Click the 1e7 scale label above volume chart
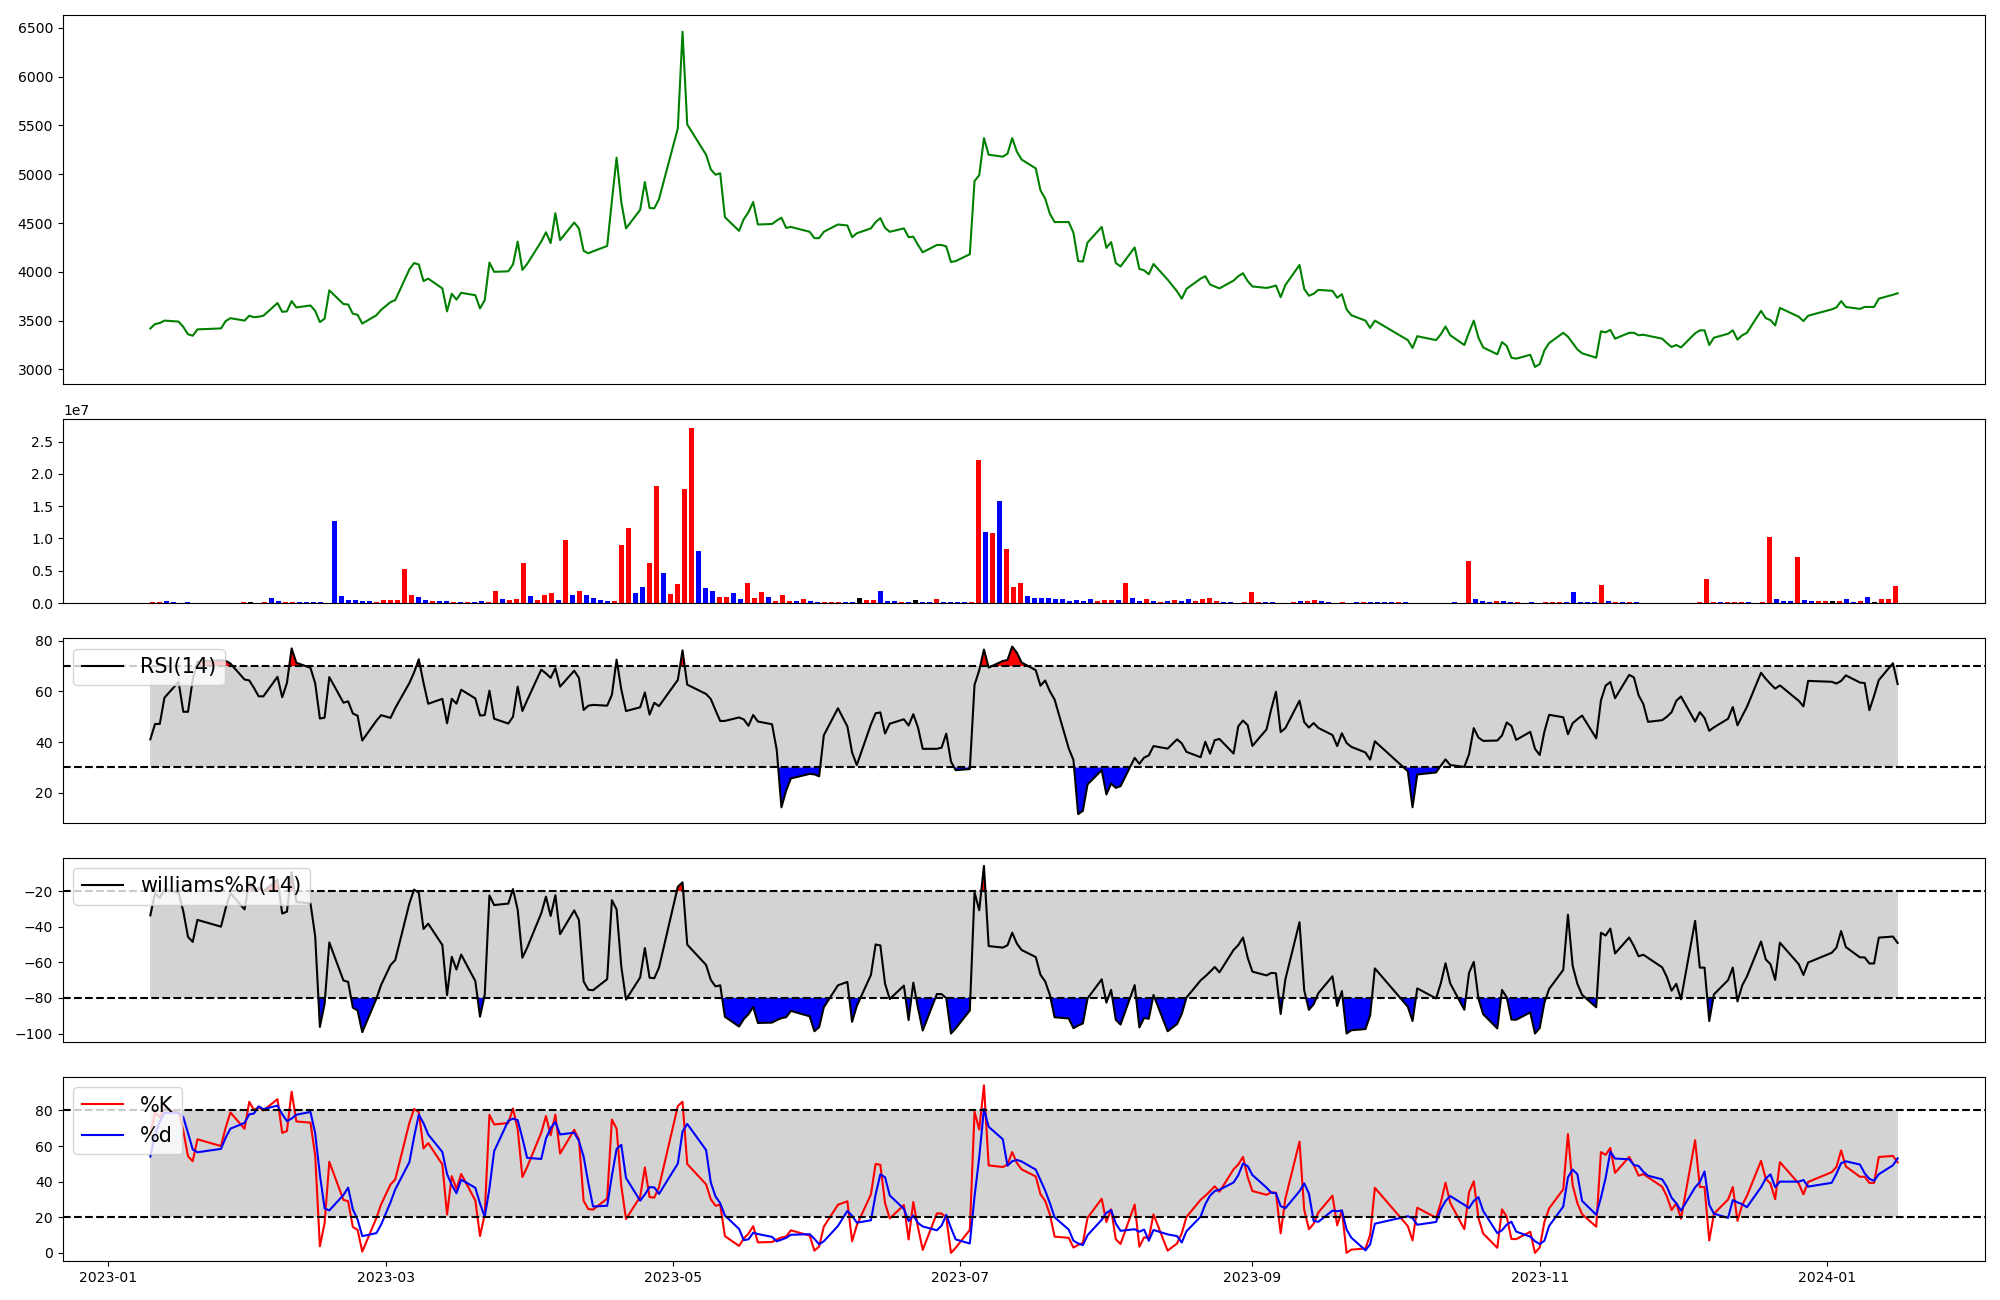 tap(76, 411)
